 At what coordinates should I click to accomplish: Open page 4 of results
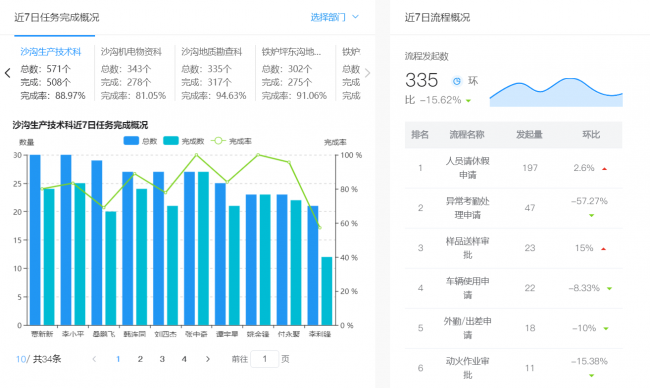click(184, 359)
